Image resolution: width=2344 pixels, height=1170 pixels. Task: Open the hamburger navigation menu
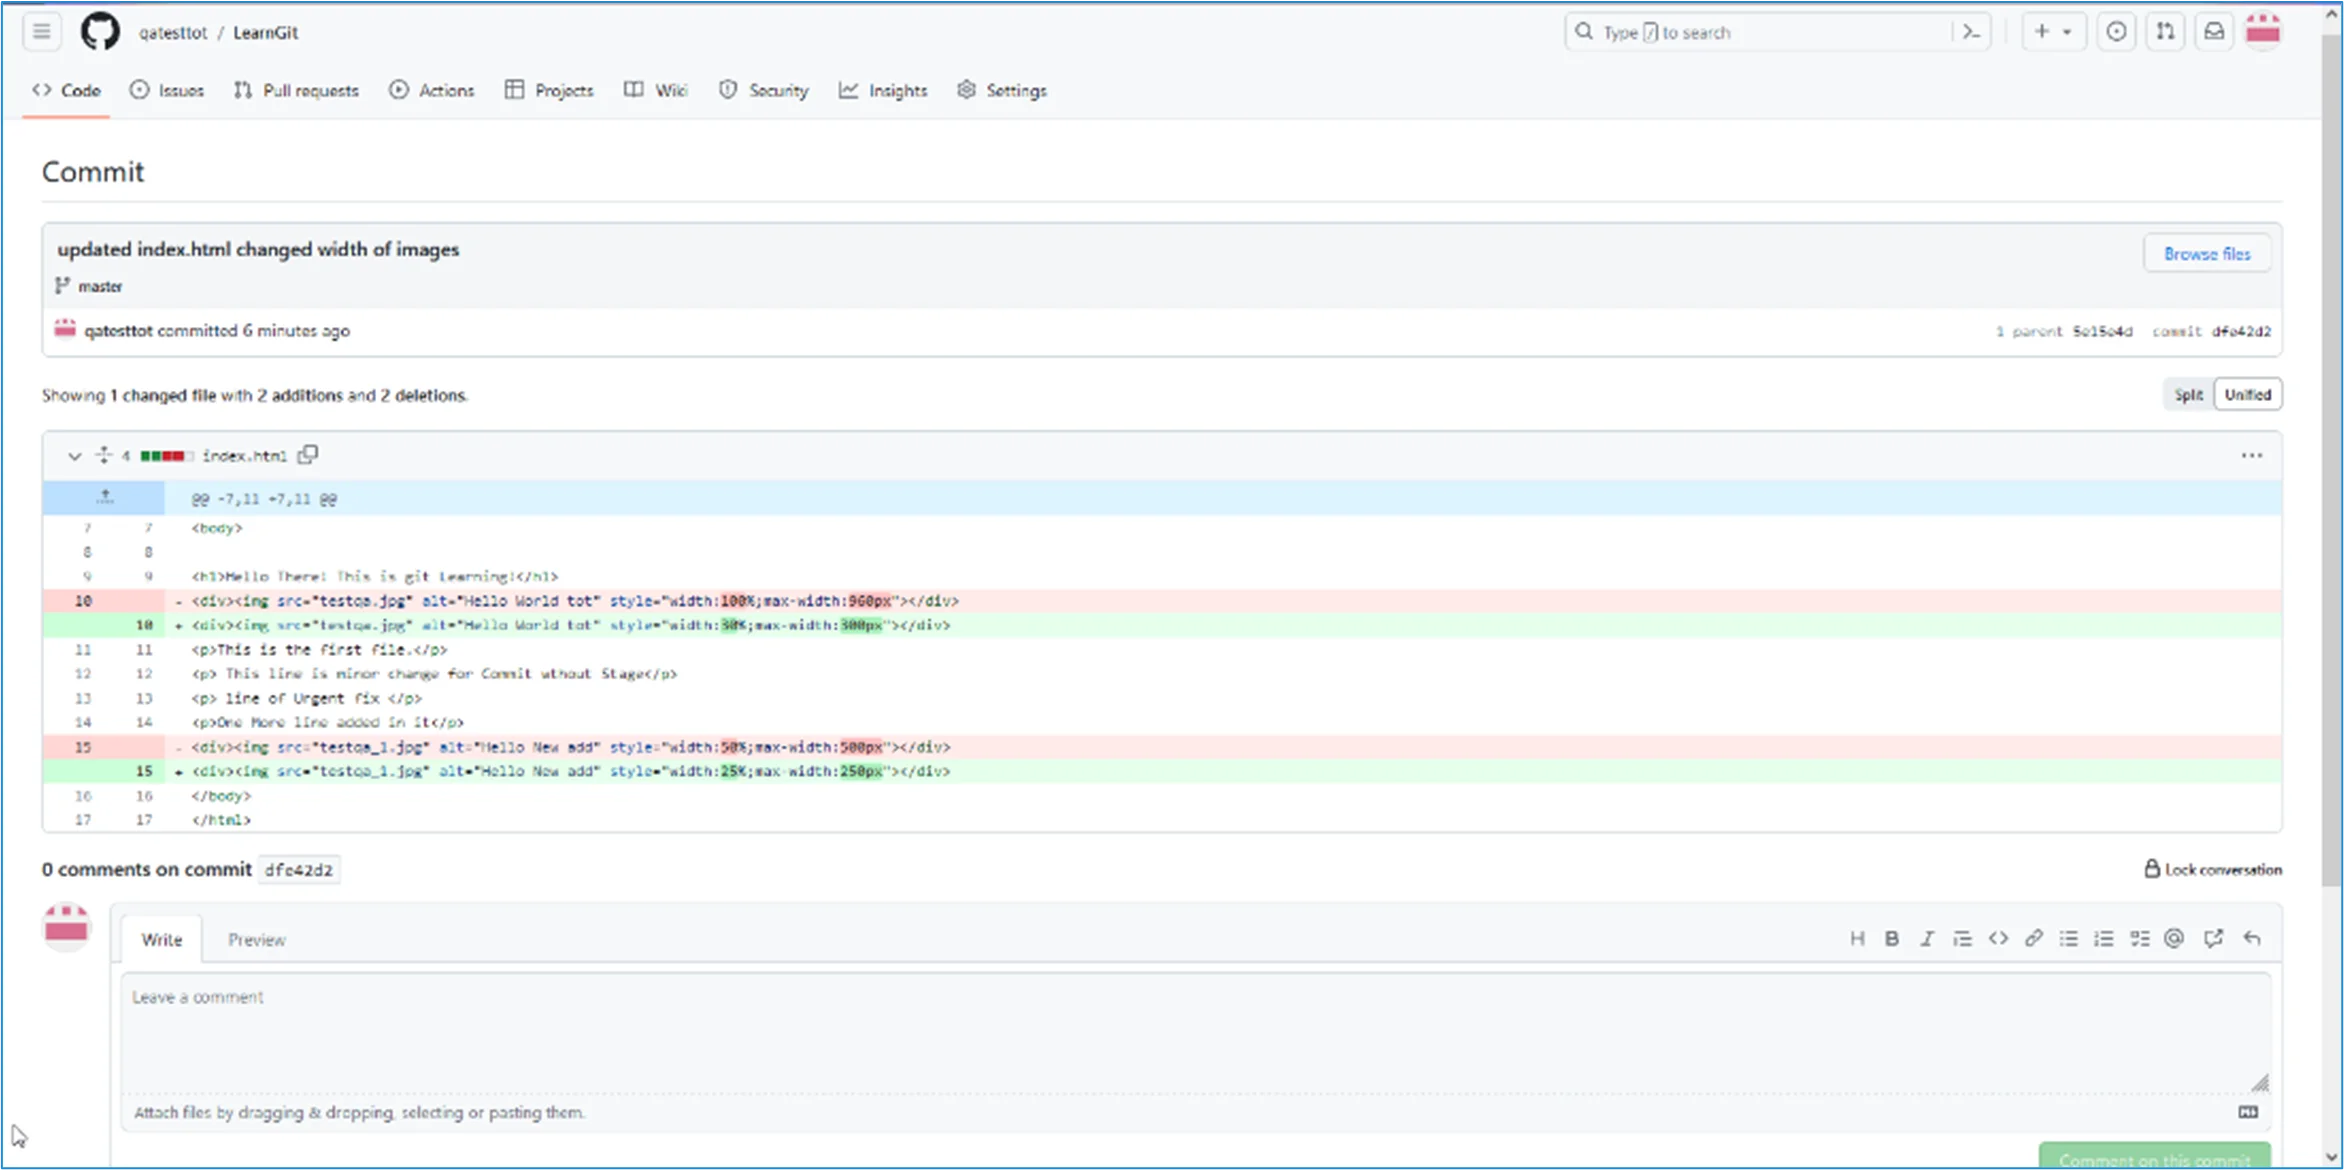(x=41, y=32)
